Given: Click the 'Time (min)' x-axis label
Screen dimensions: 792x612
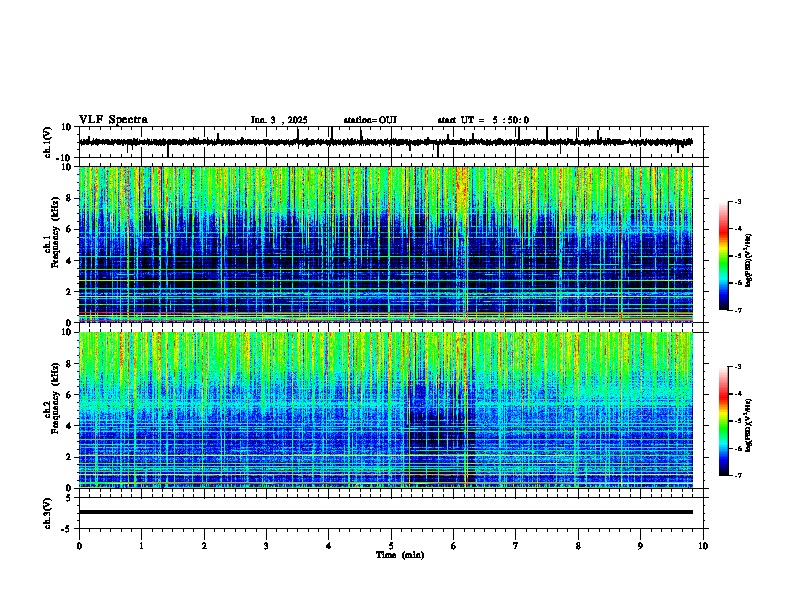Looking at the screenshot, I should 400,555.
